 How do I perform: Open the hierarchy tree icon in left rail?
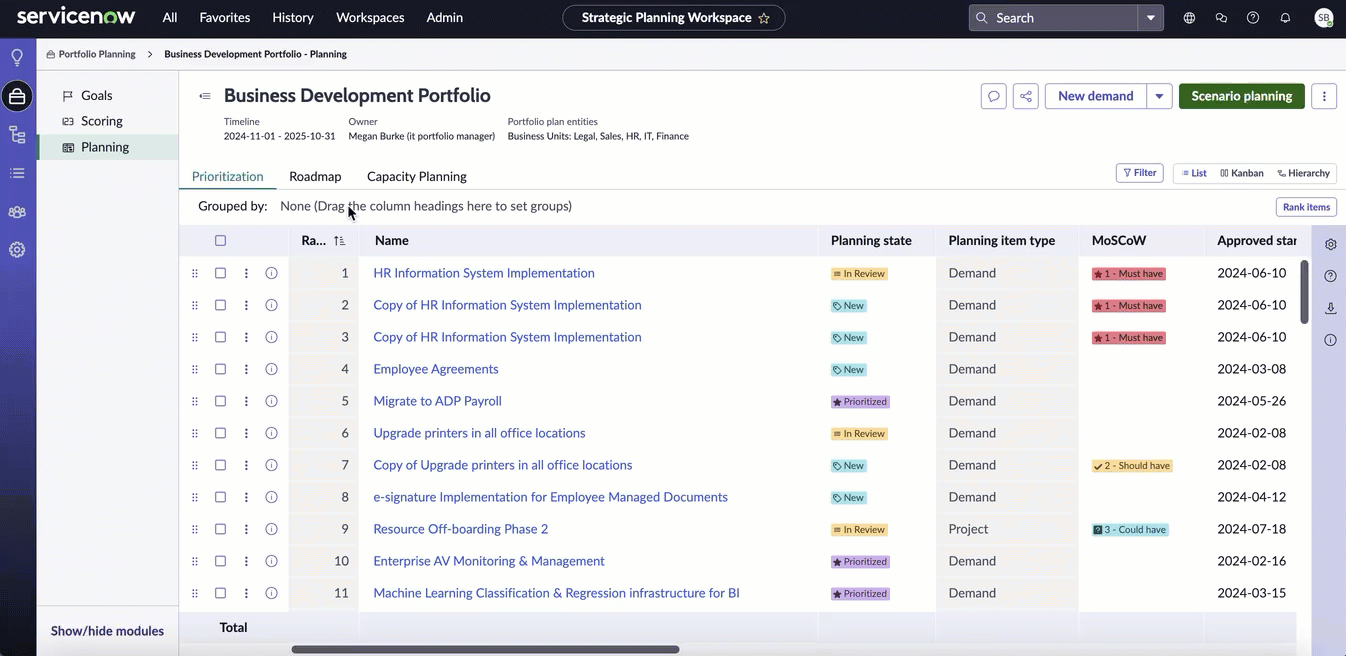(x=17, y=135)
